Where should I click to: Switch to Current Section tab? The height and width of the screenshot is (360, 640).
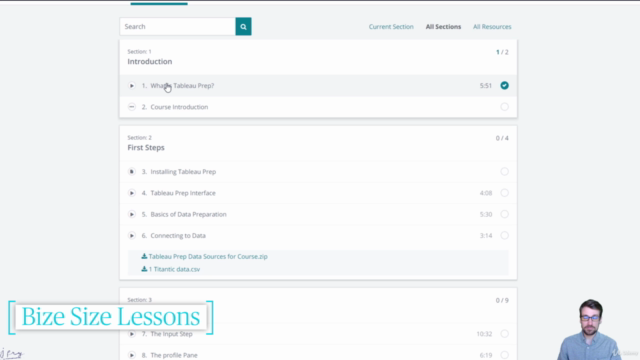(x=391, y=27)
